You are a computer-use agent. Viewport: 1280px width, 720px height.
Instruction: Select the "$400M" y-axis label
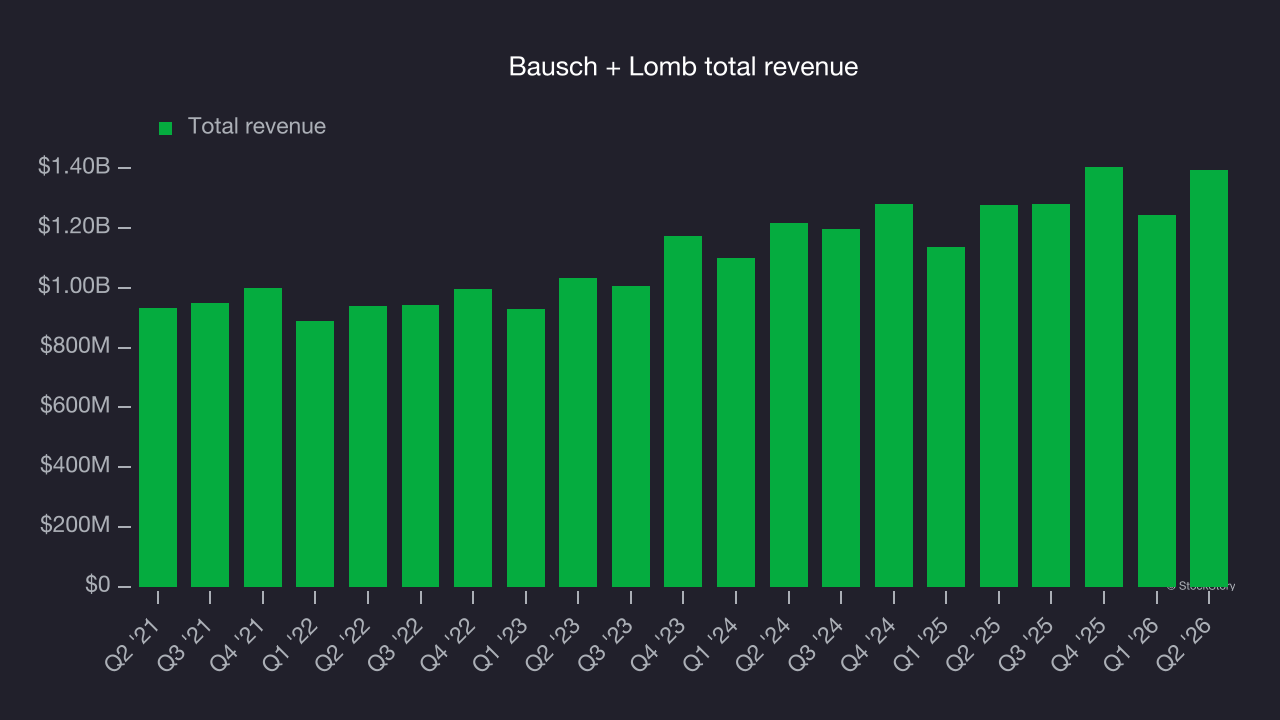tap(75, 466)
